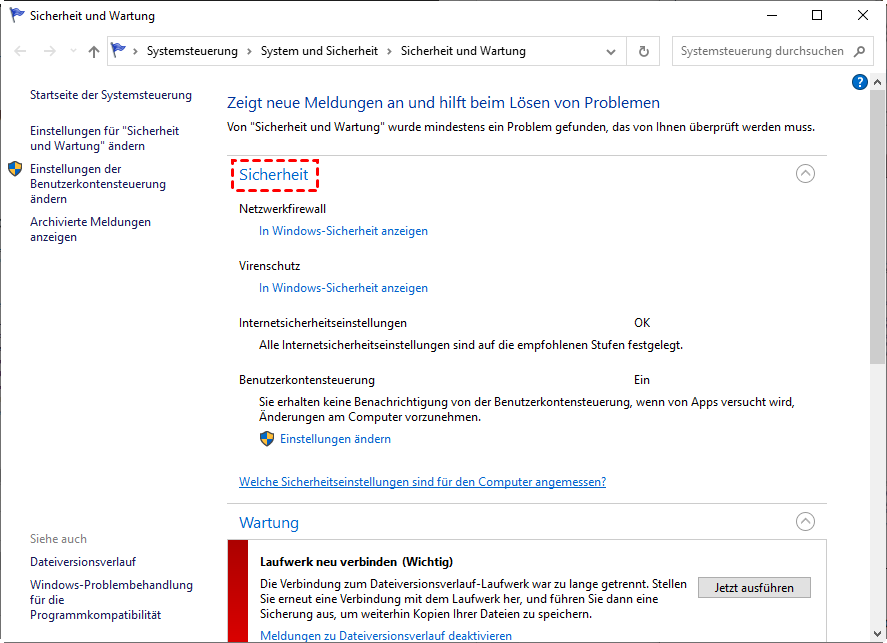Close the Sicherheit und Wartung window
Image resolution: width=887 pixels, height=643 pixels.
coord(863,15)
